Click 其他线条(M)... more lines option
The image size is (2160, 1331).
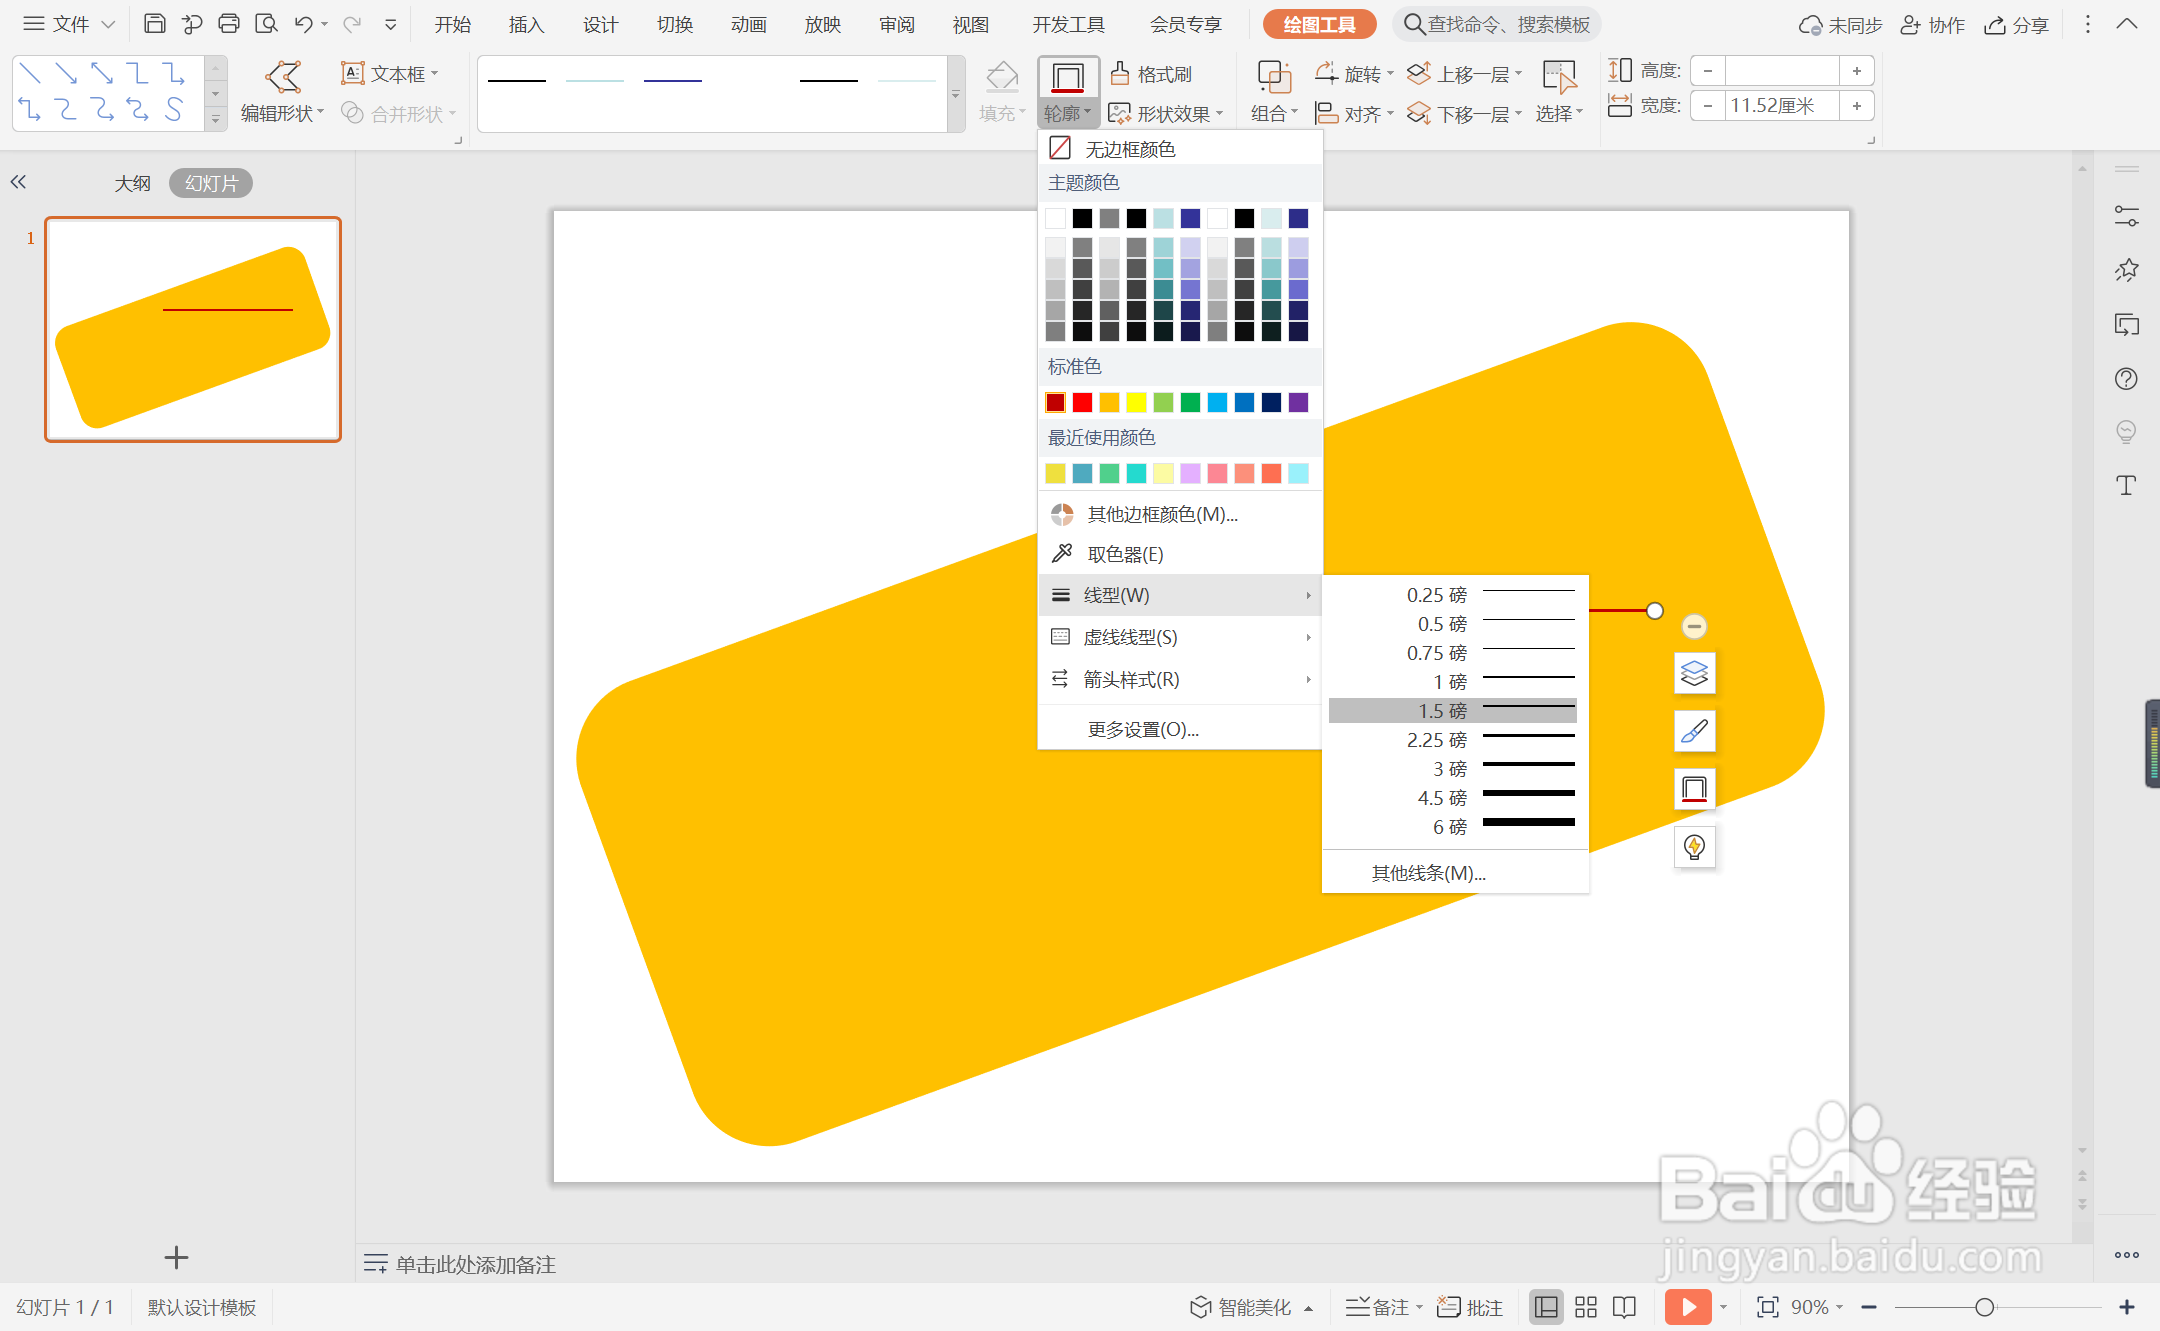pos(1428,873)
